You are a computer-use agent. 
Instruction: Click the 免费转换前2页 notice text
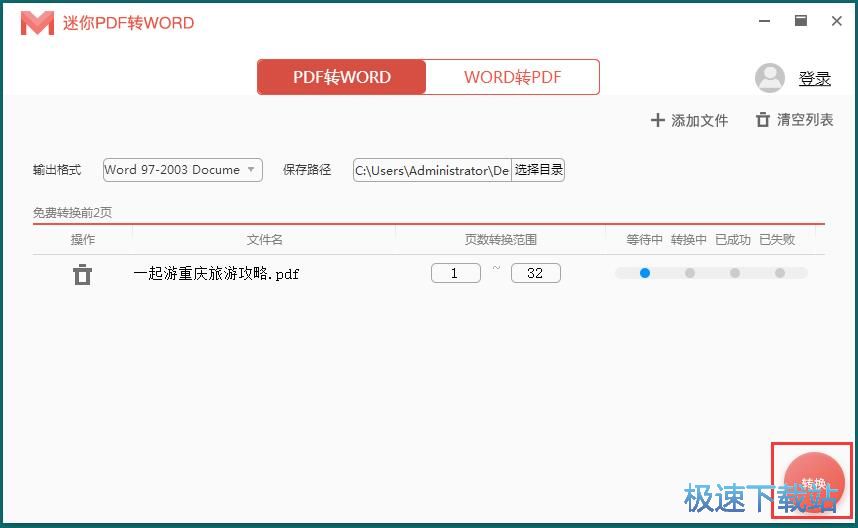(x=72, y=212)
